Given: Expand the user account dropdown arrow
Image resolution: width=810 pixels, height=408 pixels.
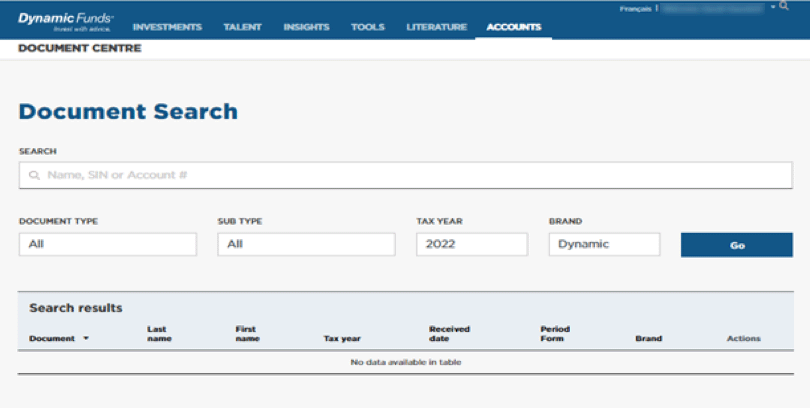Looking at the screenshot, I should (773, 7).
